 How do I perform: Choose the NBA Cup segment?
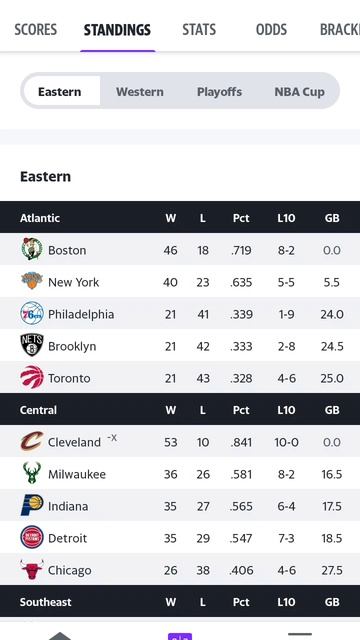click(299, 91)
